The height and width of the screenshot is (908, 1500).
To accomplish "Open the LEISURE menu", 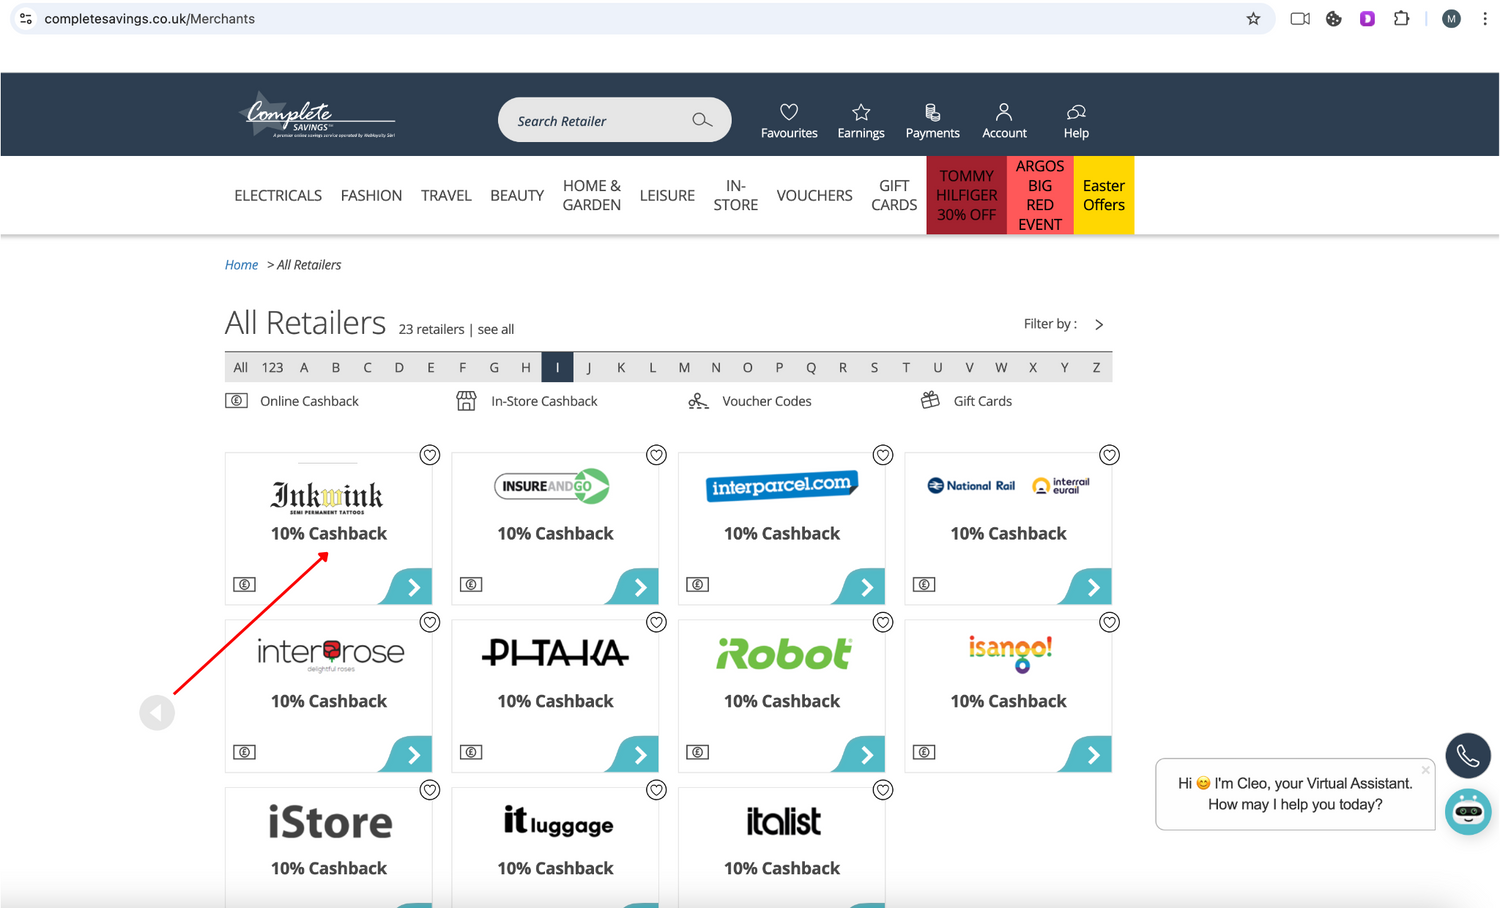I will click(667, 195).
